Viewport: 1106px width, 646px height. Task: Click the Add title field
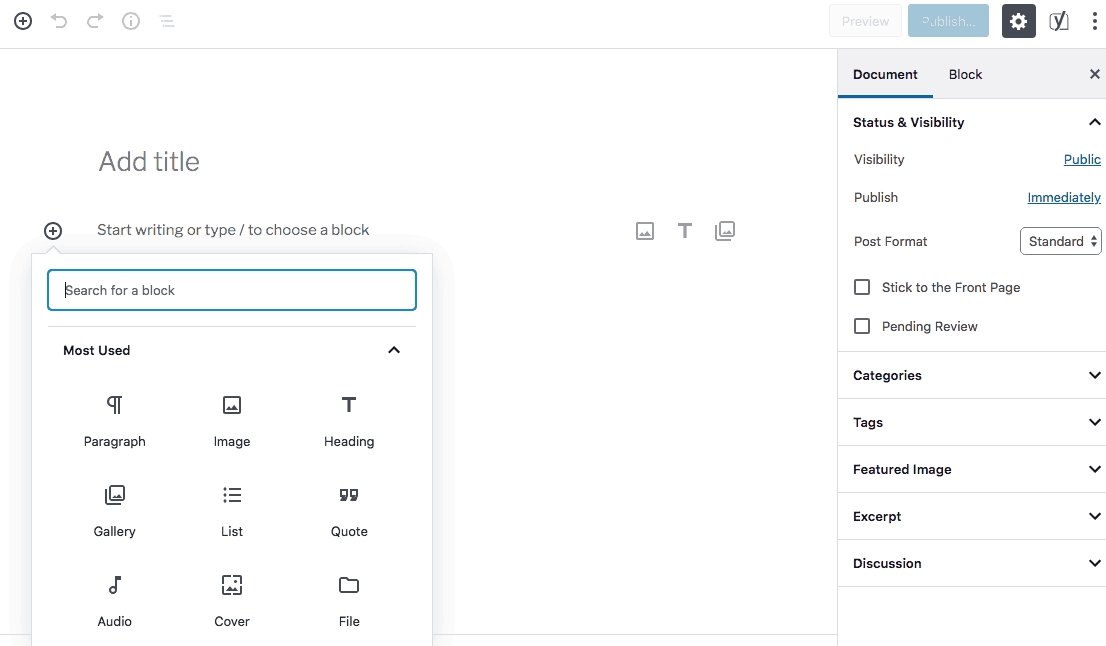coord(149,162)
